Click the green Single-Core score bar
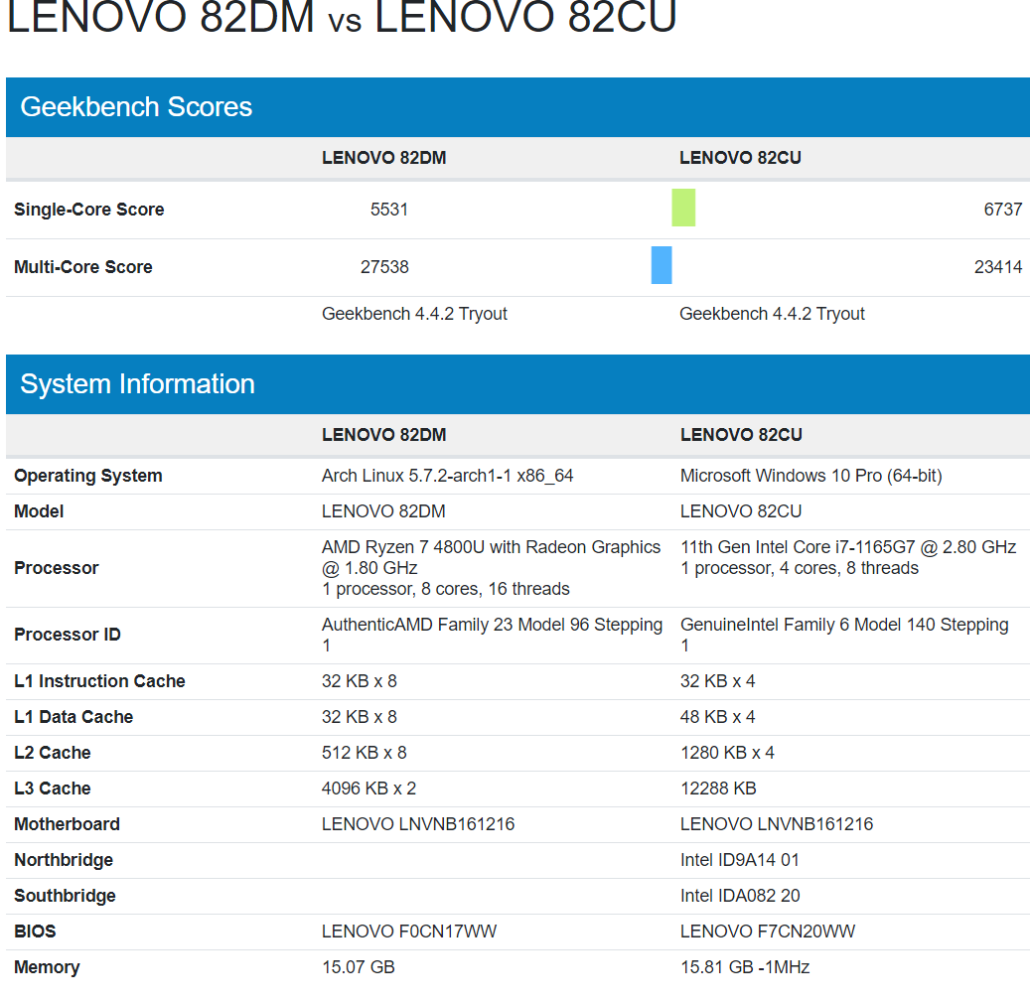This screenshot has width=1030, height=1005. [x=684, y=209]
